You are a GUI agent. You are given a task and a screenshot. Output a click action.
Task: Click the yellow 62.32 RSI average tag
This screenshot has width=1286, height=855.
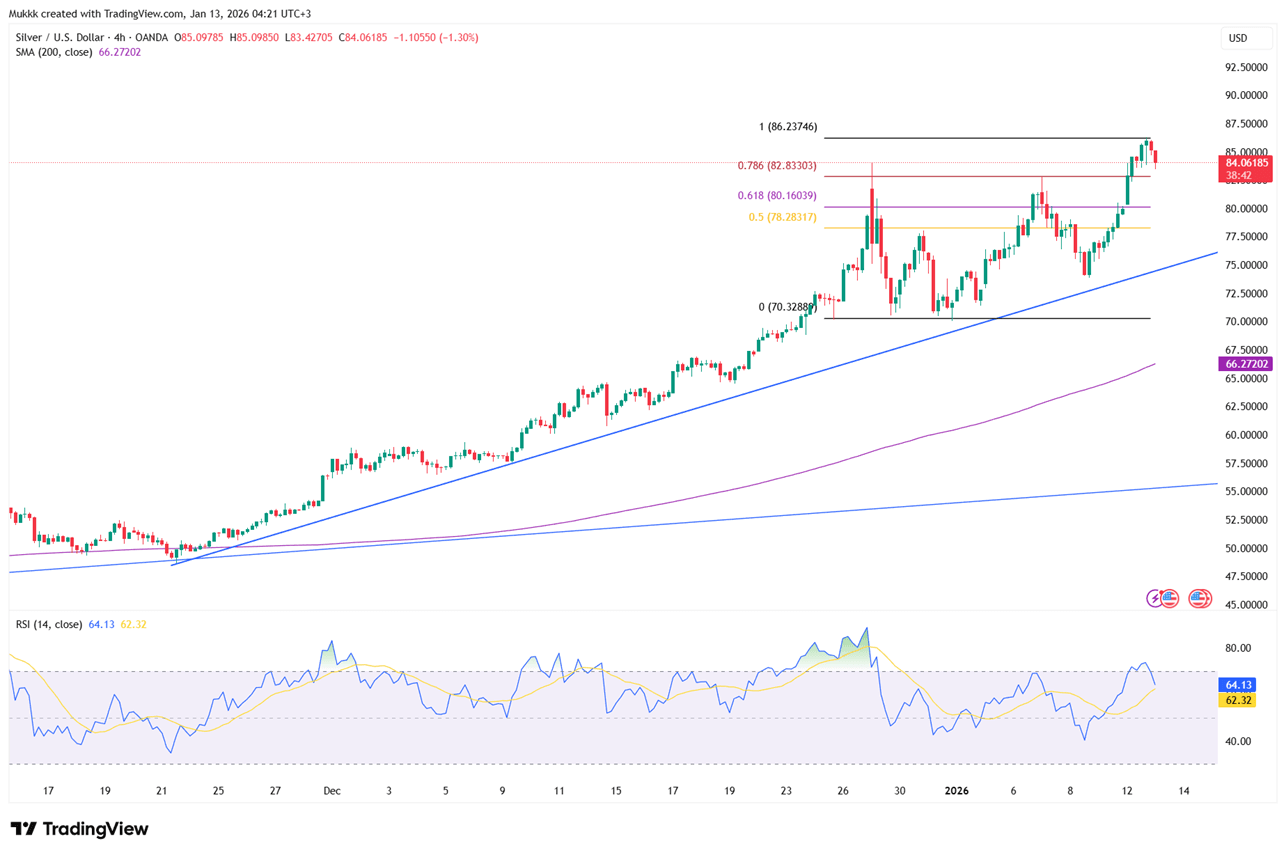pos(1236,701)
